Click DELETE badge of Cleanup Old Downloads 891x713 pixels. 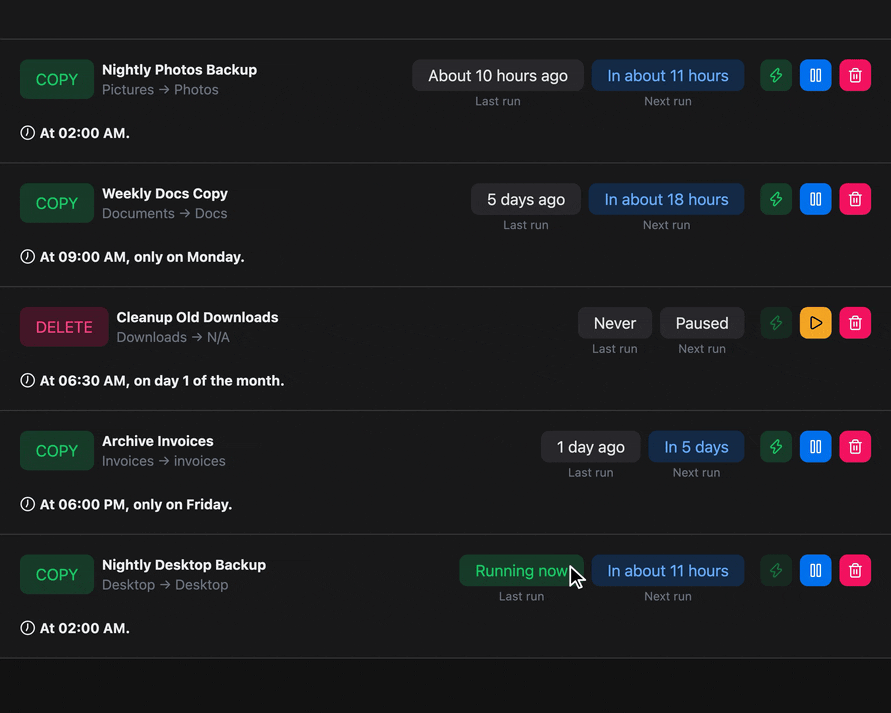[x=64, y=327]
